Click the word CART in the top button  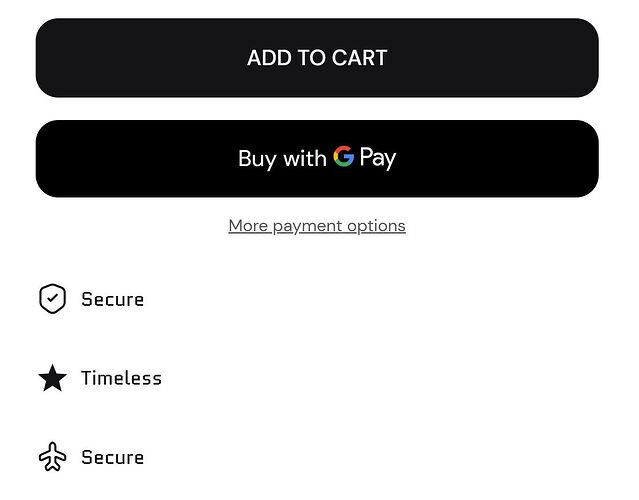point(357,58)
